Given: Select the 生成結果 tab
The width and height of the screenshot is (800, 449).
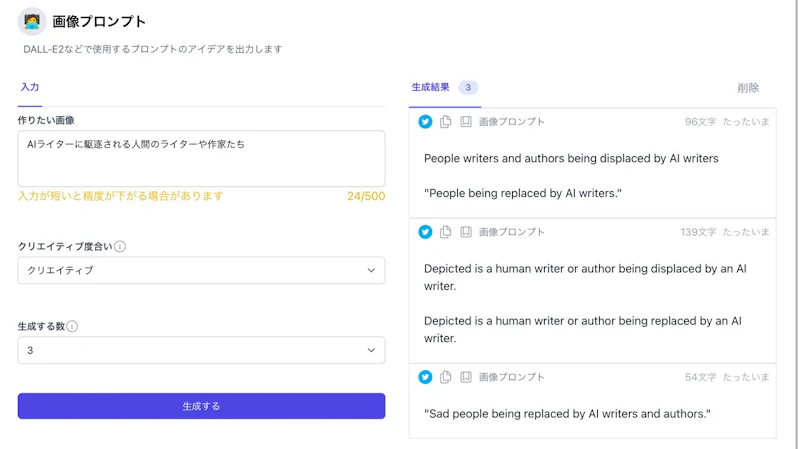Looking at the screenshot, I should tap(431, 88).
